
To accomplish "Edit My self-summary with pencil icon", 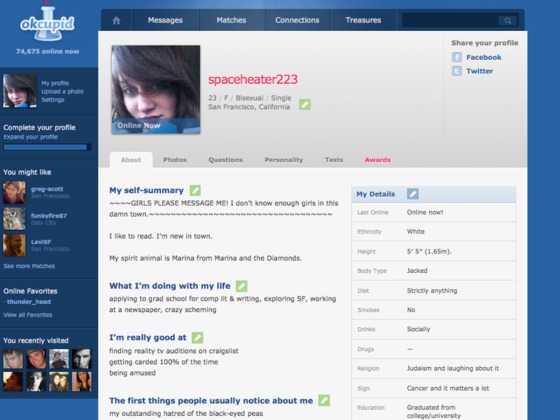I will click(195, 190).
